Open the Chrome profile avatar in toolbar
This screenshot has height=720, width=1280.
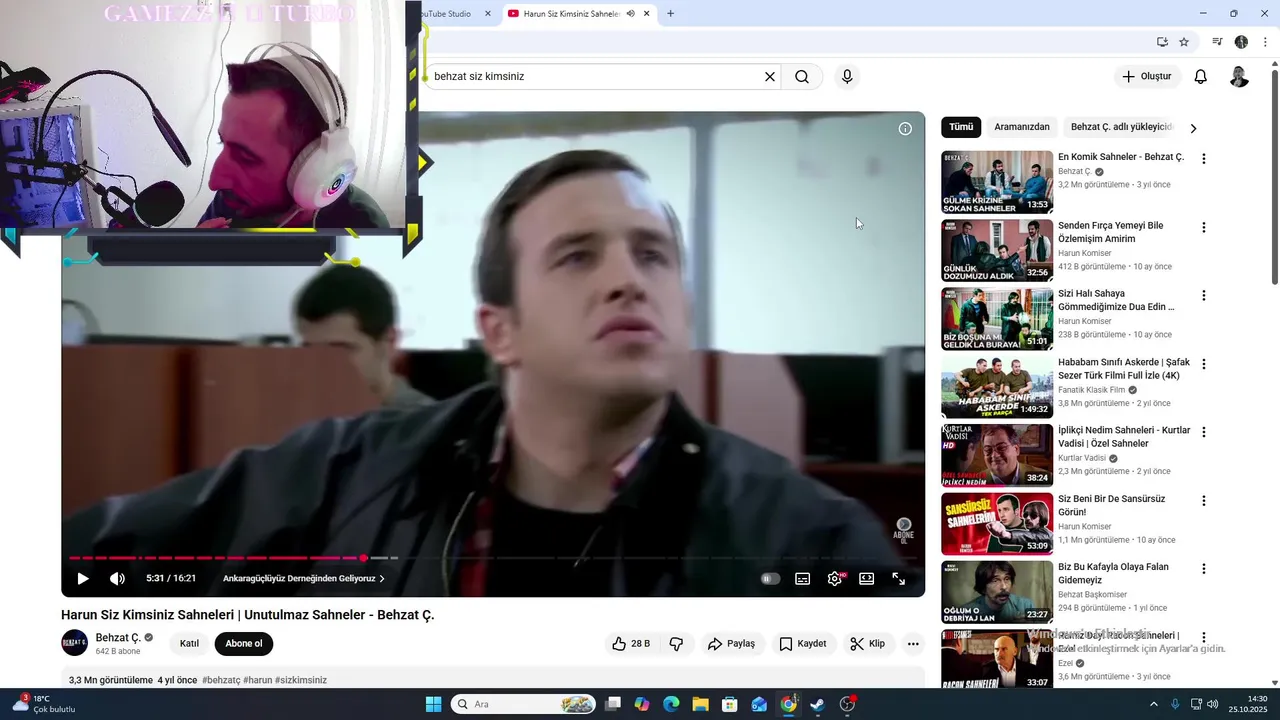(x=1241, y=42)
